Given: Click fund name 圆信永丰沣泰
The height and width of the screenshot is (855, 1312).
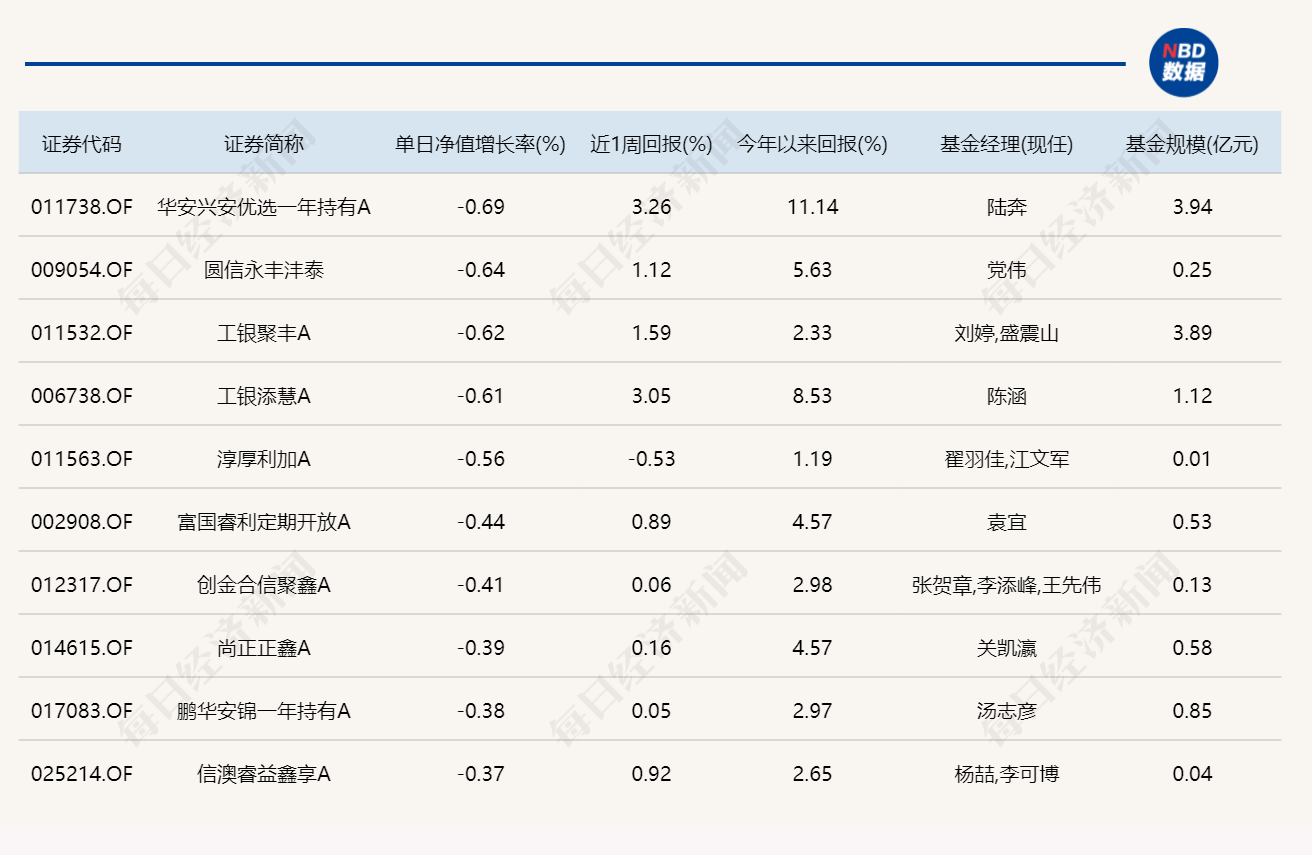Looking at the screenshot, I should (x=264, y=270).
